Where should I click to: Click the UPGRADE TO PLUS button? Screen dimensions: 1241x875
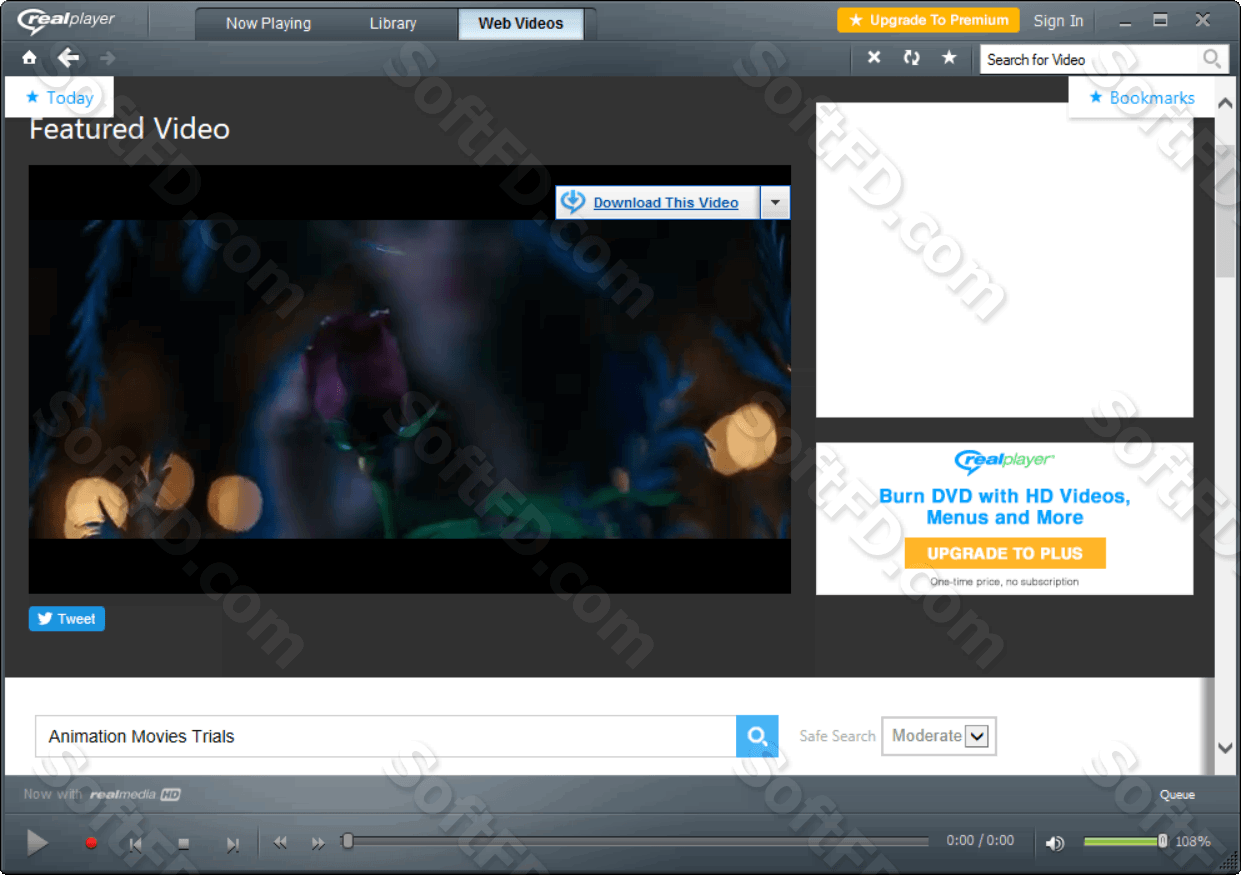pyautogui.click(x=1005, y=553)
